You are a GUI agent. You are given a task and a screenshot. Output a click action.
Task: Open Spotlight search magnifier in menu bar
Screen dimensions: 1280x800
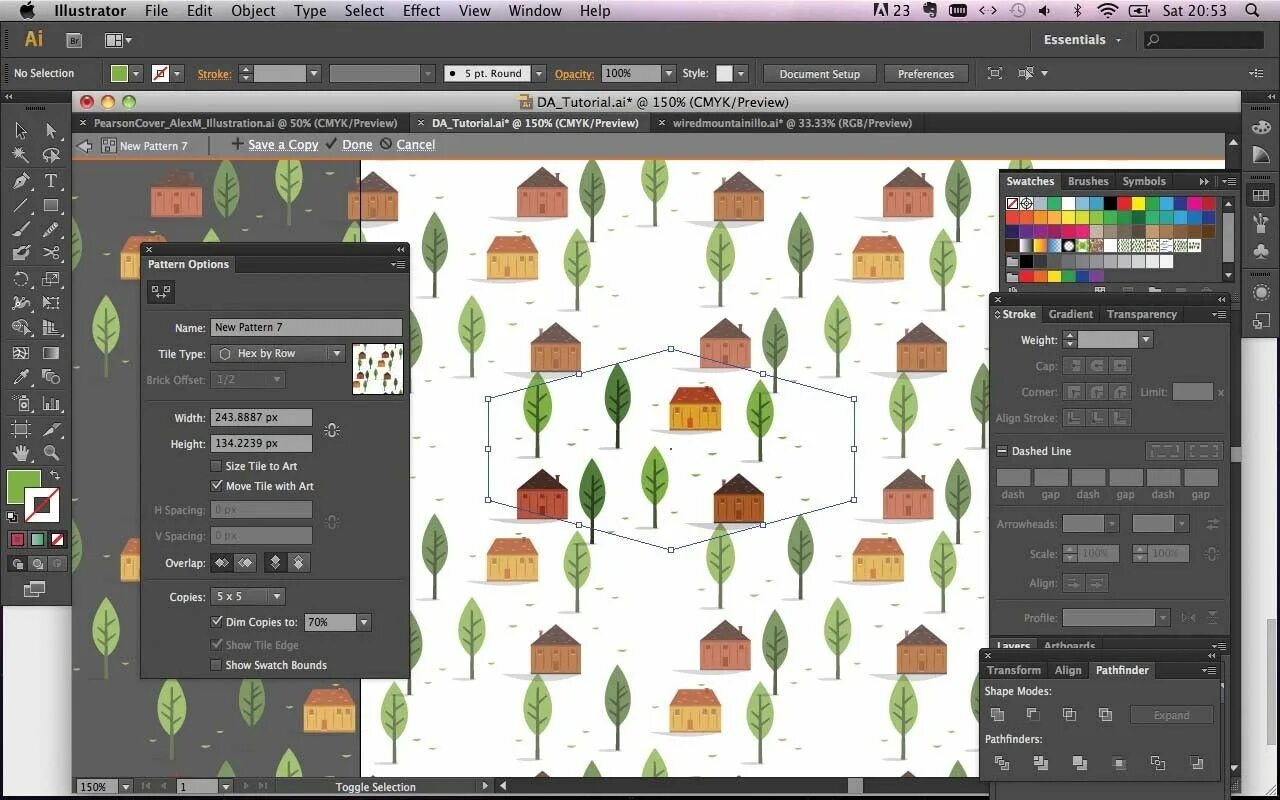pos(1253,11)
